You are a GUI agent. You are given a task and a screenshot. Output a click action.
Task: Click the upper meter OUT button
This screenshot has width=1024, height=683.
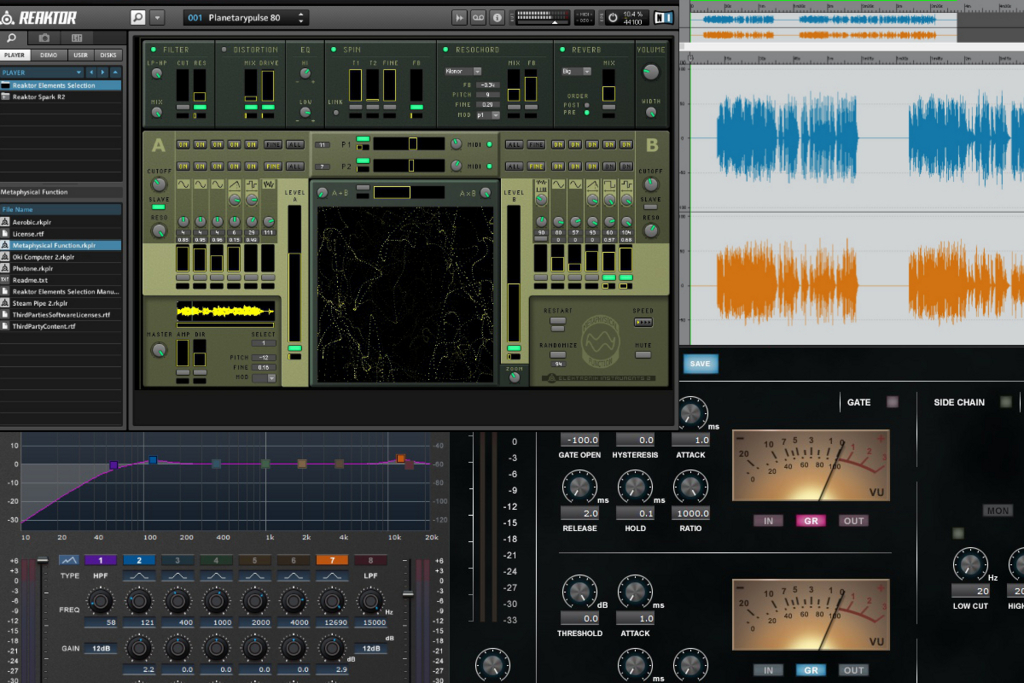[853, 521]
